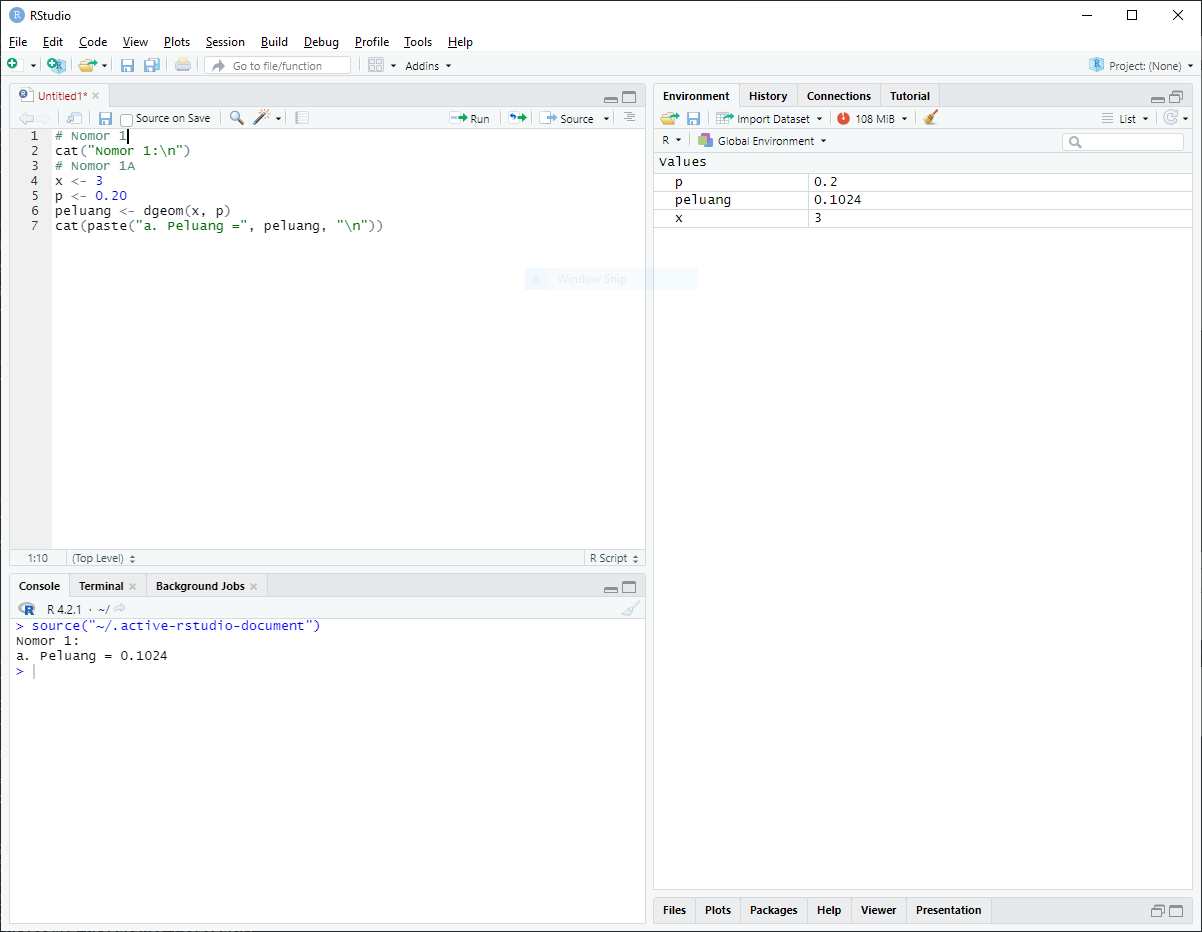Load a workspace in the Environment pane
Viewport: 1202px width, 932px height.
click(670, 118)
